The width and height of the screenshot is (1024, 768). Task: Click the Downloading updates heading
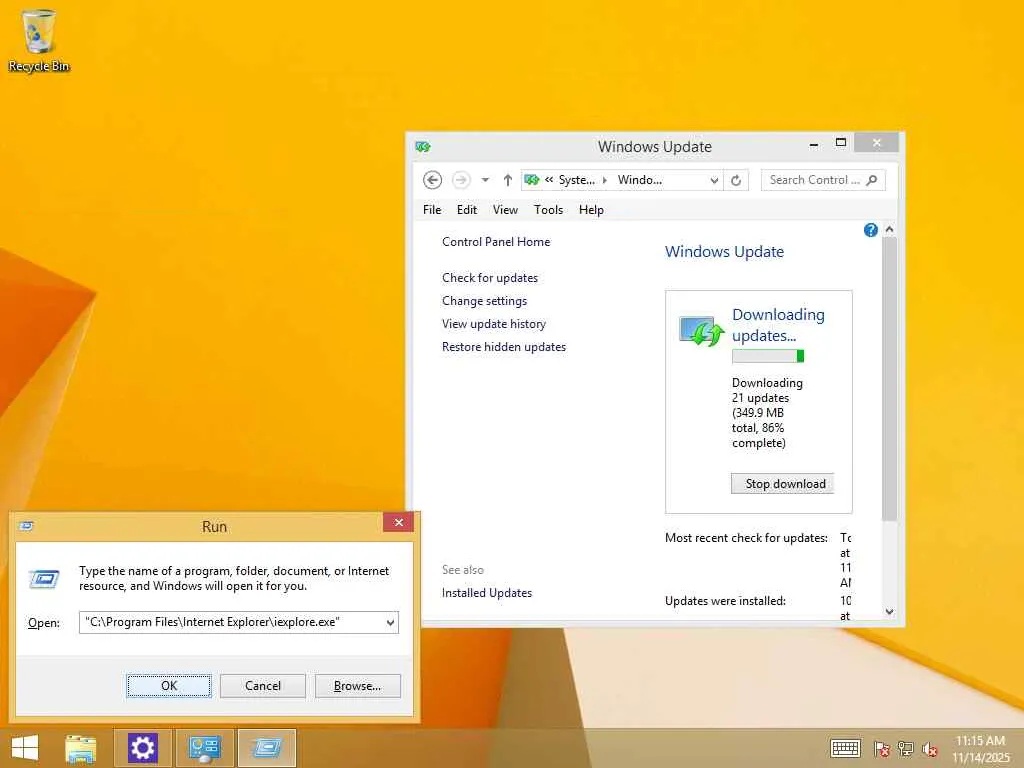(x=778, y=325)
